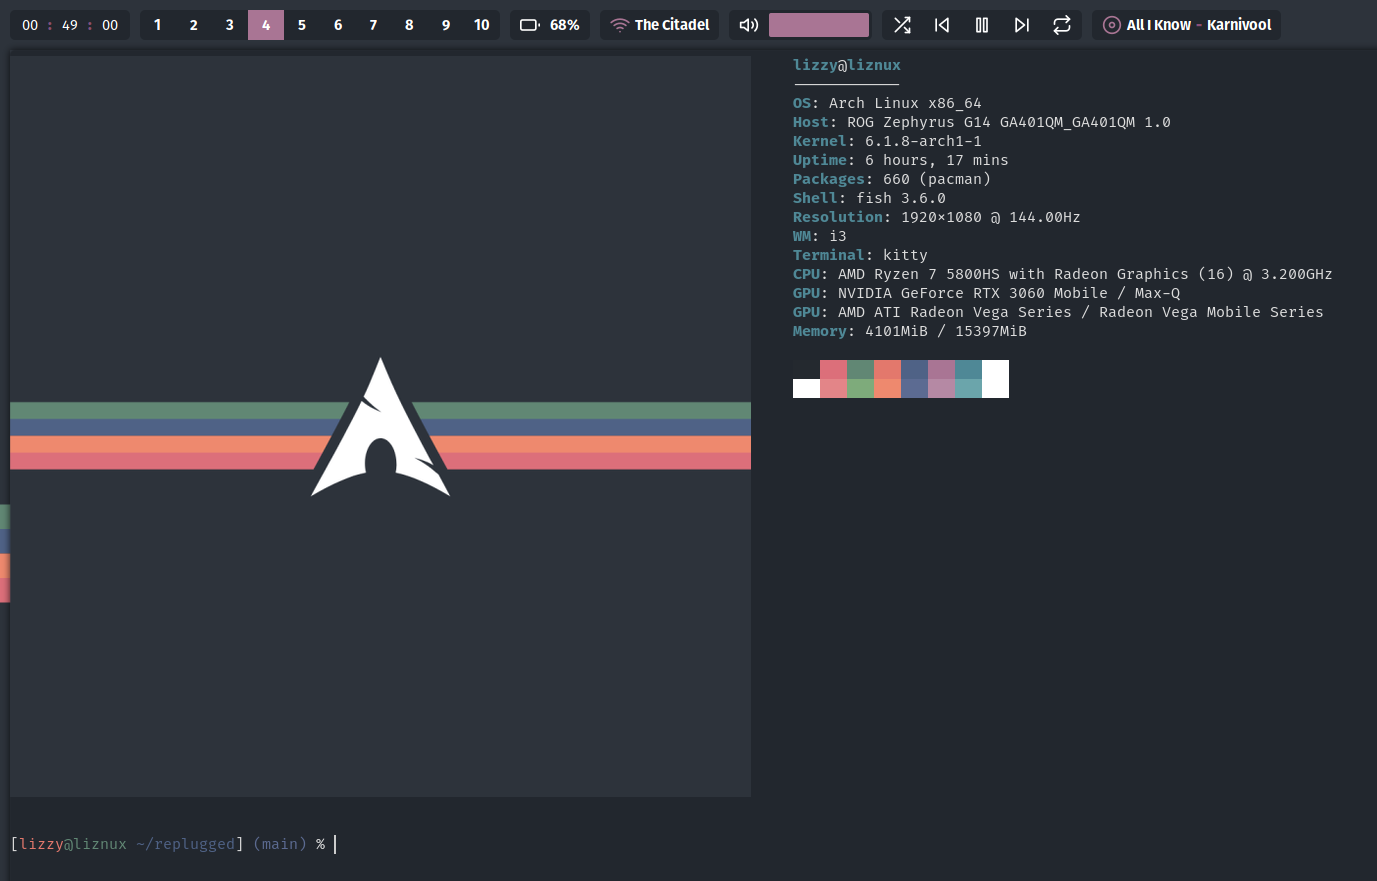Select active workspace 4
1377x881 pixels.
point(266,25)
